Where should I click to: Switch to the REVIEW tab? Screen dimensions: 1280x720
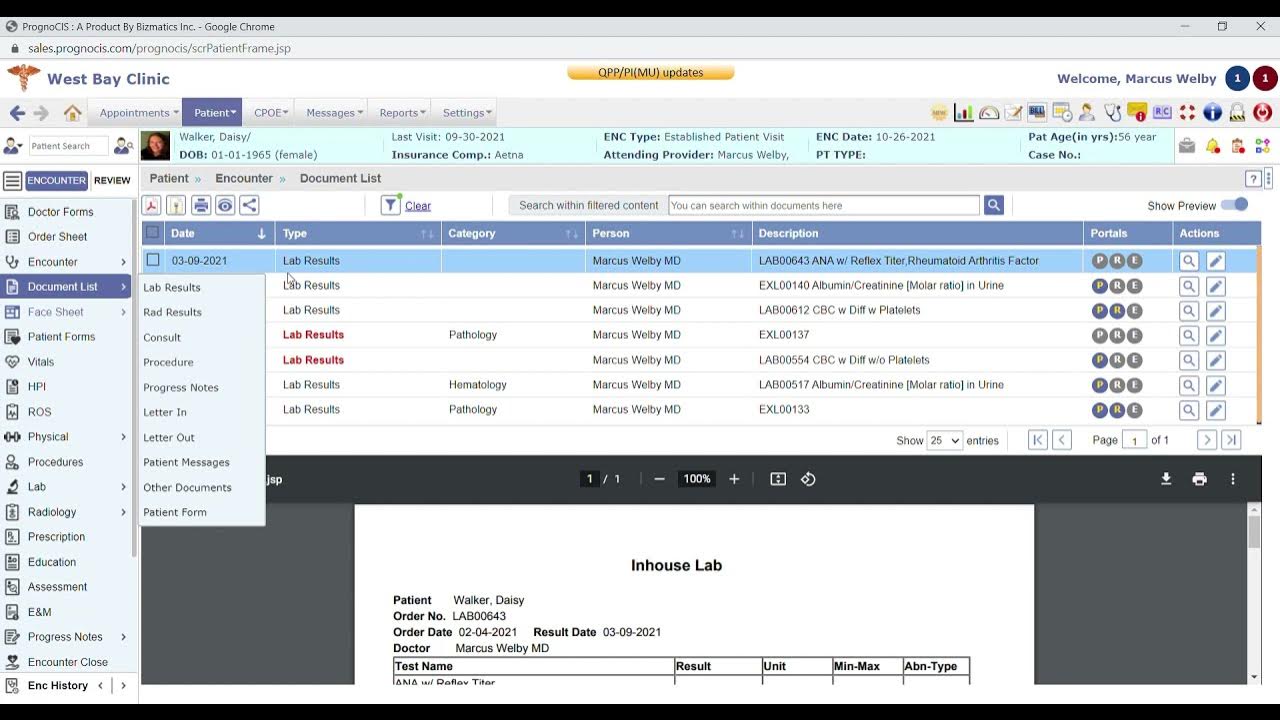[x=112, y=181]
